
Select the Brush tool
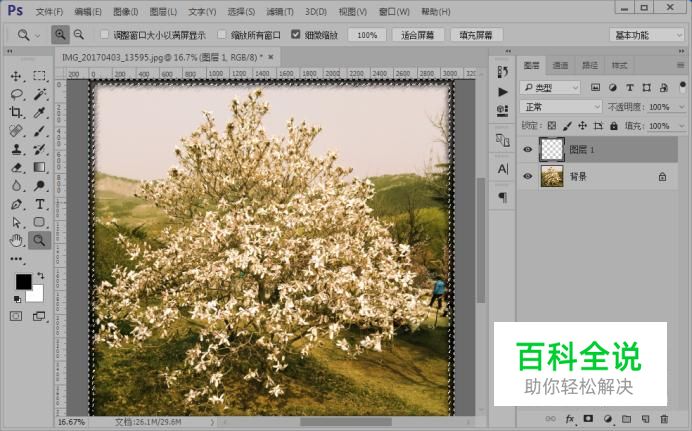click(39, 131)
